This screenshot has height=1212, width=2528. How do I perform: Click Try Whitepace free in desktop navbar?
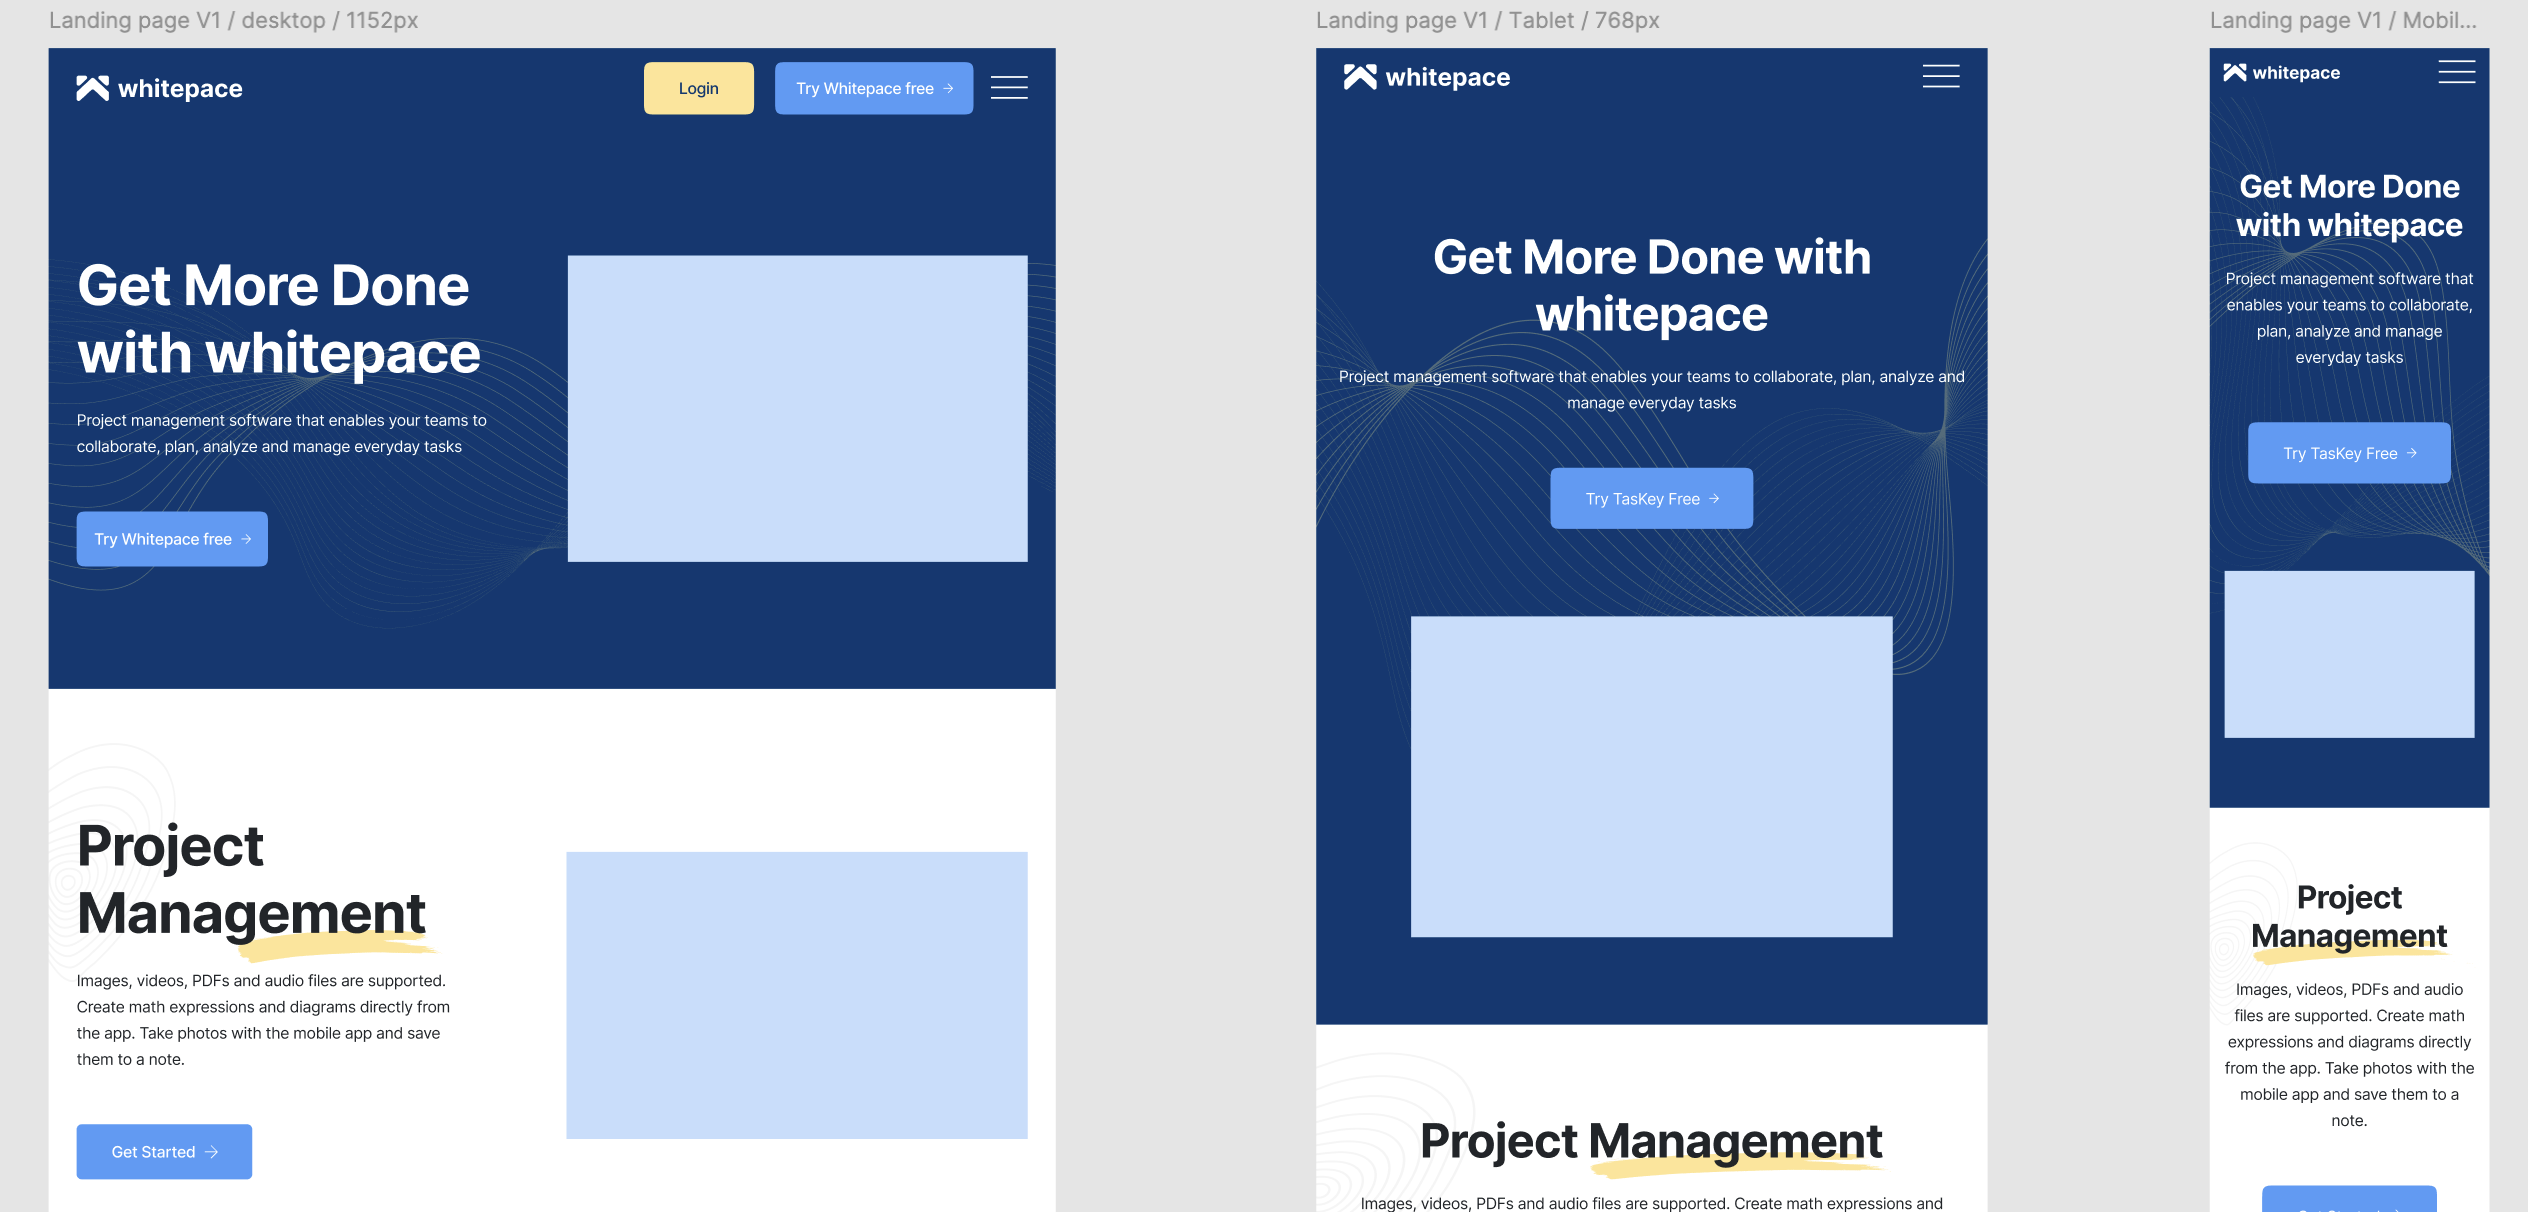coord(874,88)
